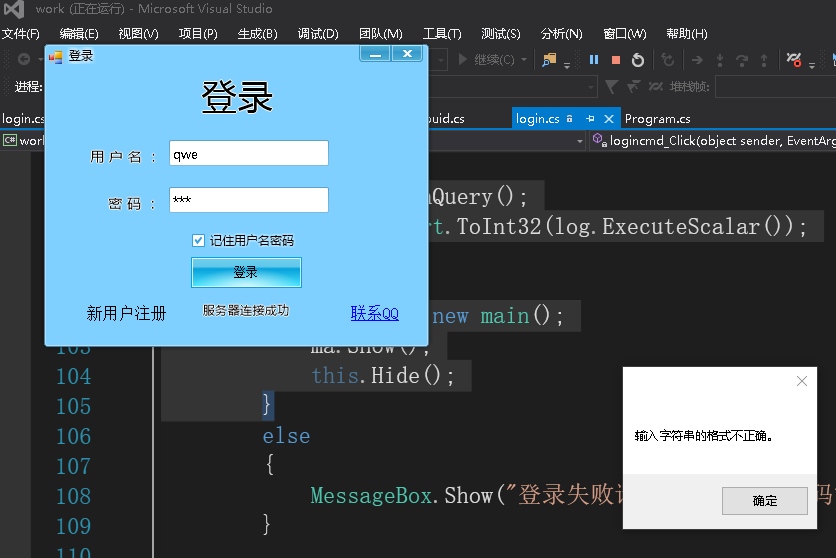Click the thread filter funnel icon
The width and height of the screenshot is (836, 558).
612,86
